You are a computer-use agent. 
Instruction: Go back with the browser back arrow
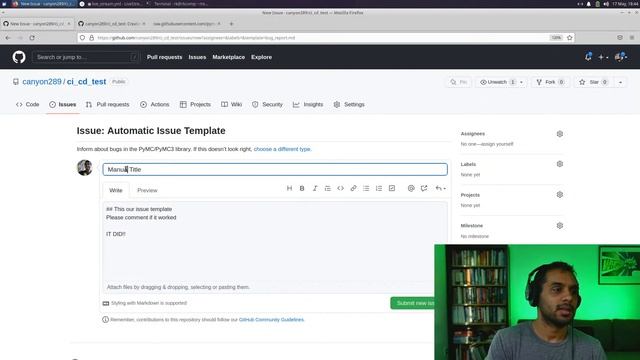[8, 38]
